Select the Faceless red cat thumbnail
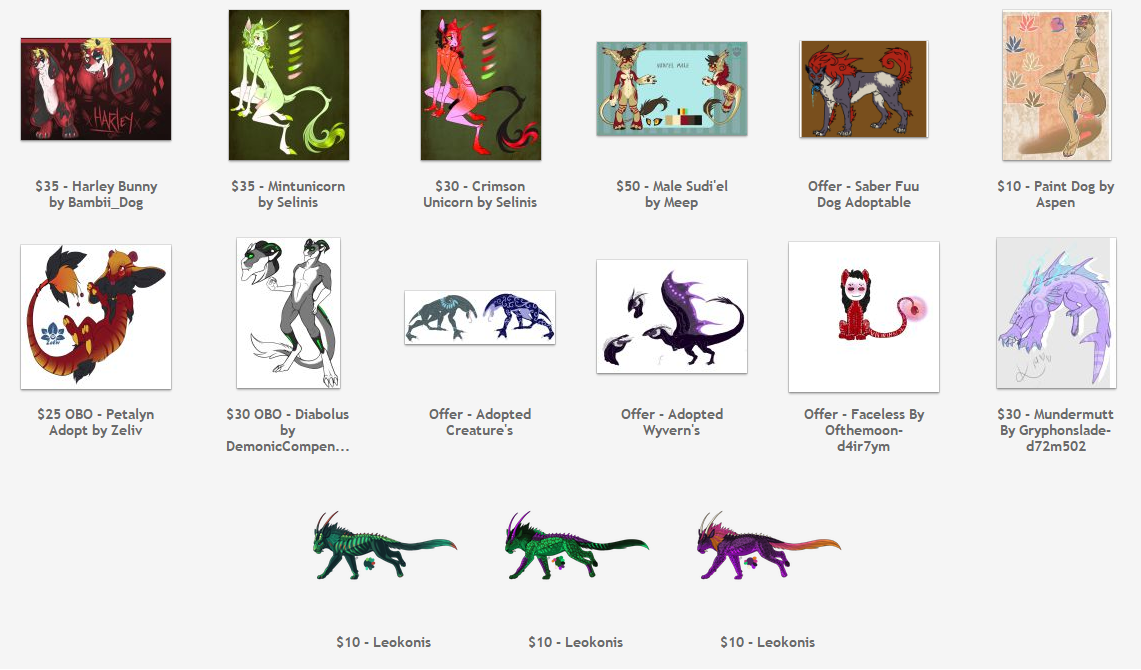1141x670 pixels. click(x=864, y=316)
